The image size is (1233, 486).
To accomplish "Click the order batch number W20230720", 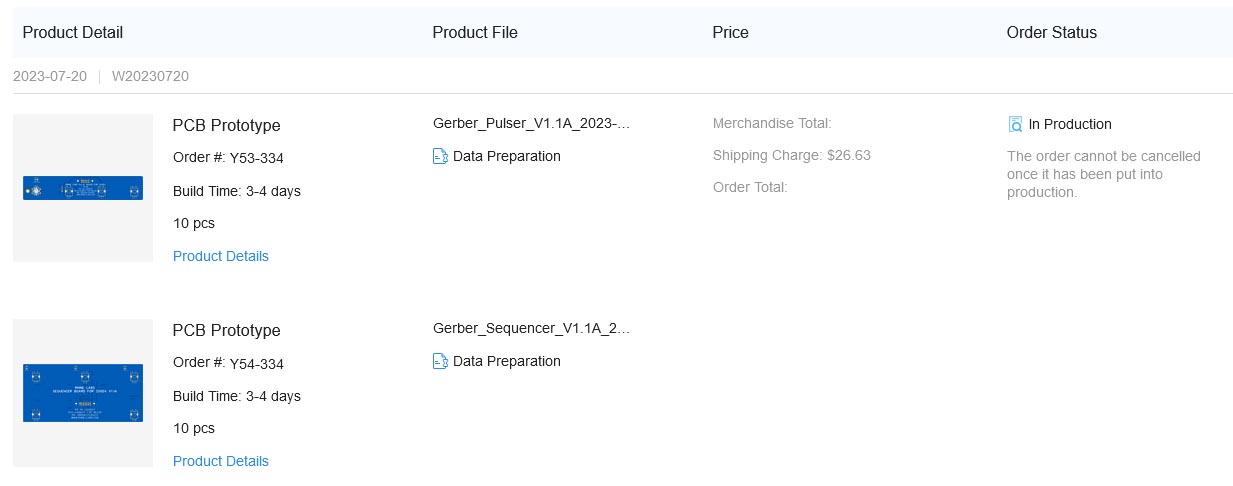I will point(150,76).
